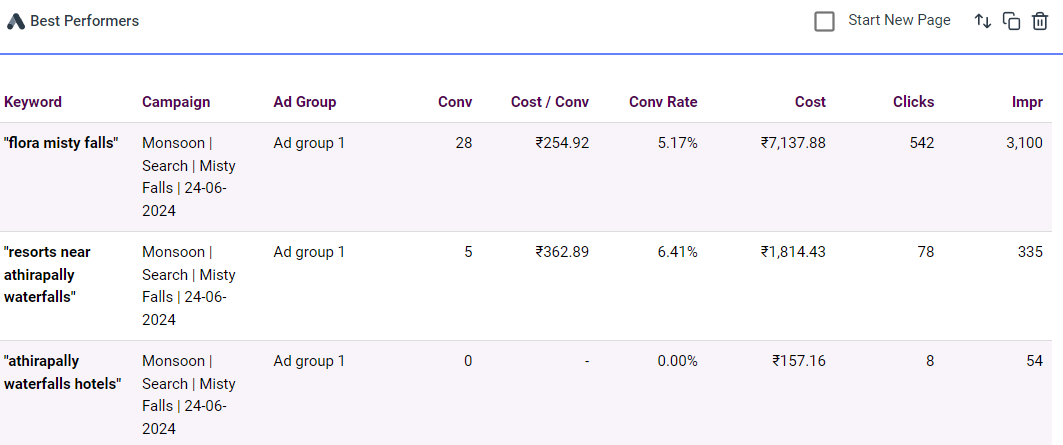
Task: Sort by the Campaign column header
Action: tap(176, 102)
